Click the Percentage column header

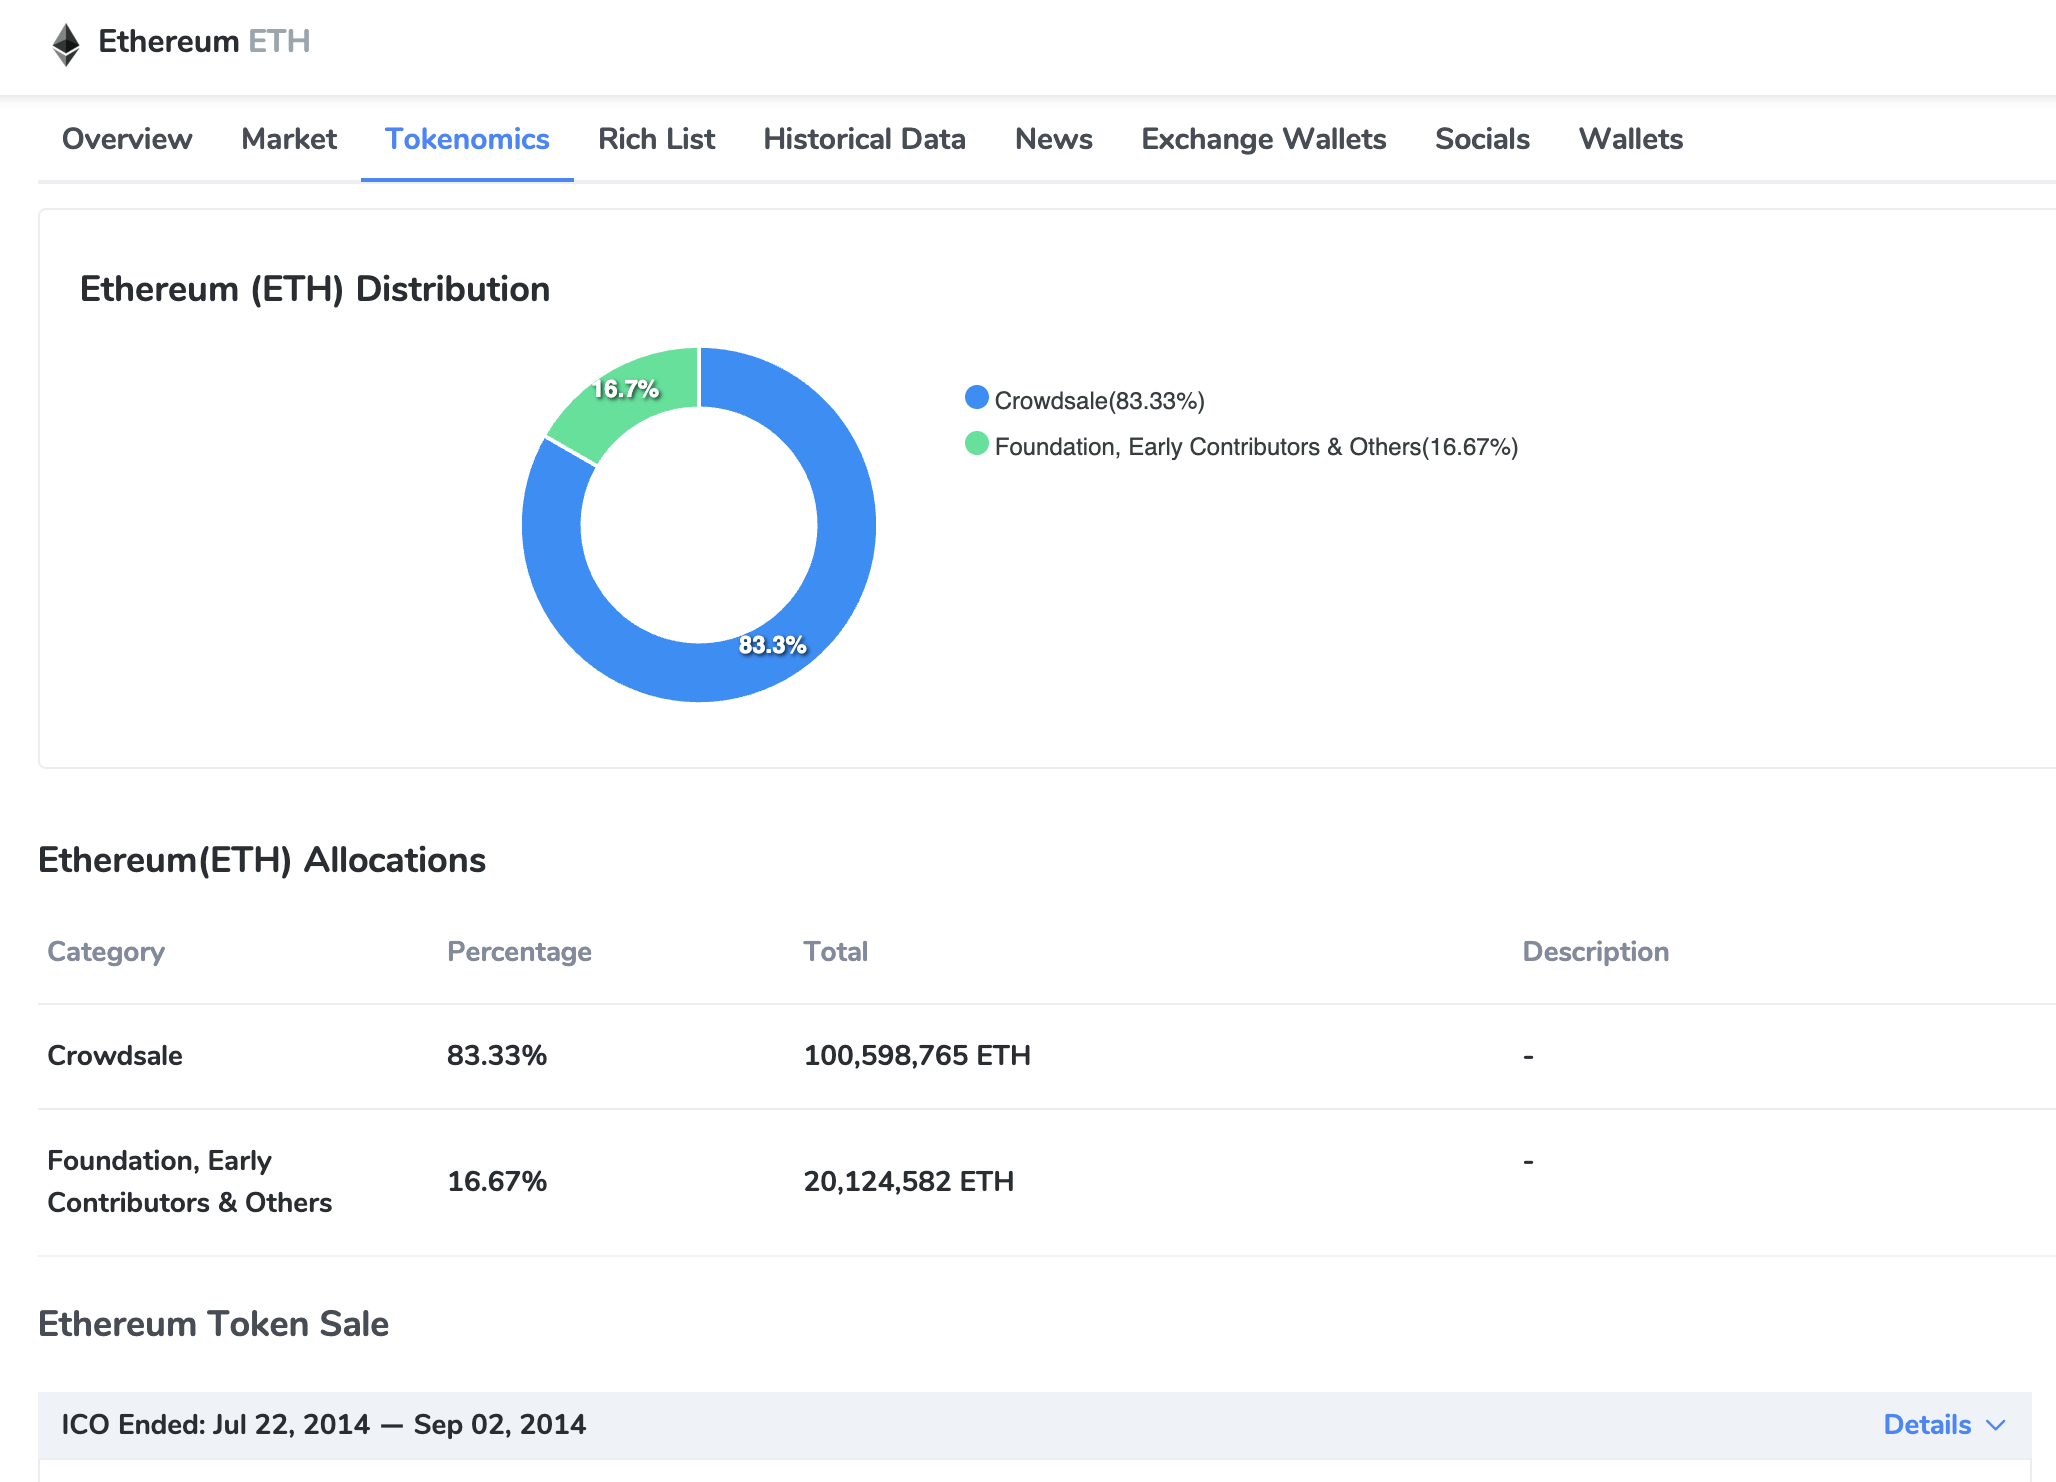tap(519, 952)
